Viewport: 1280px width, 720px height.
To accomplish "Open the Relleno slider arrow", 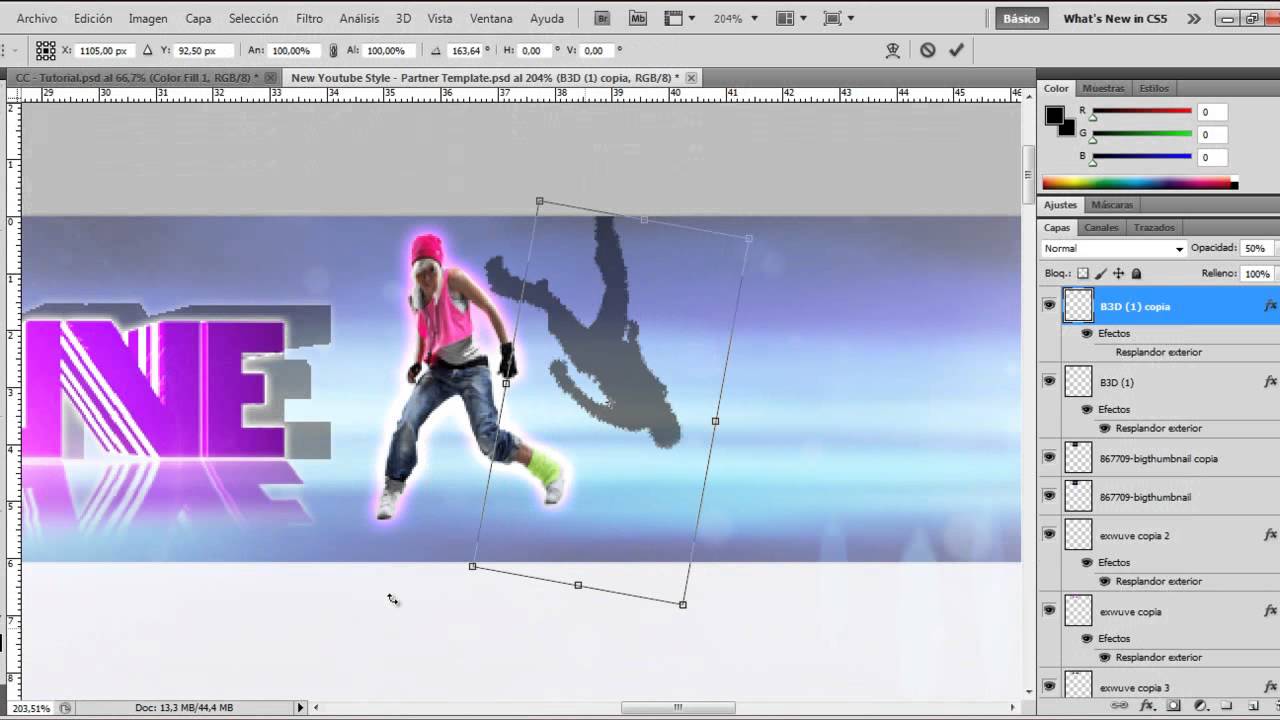I will click(1276, 273).
